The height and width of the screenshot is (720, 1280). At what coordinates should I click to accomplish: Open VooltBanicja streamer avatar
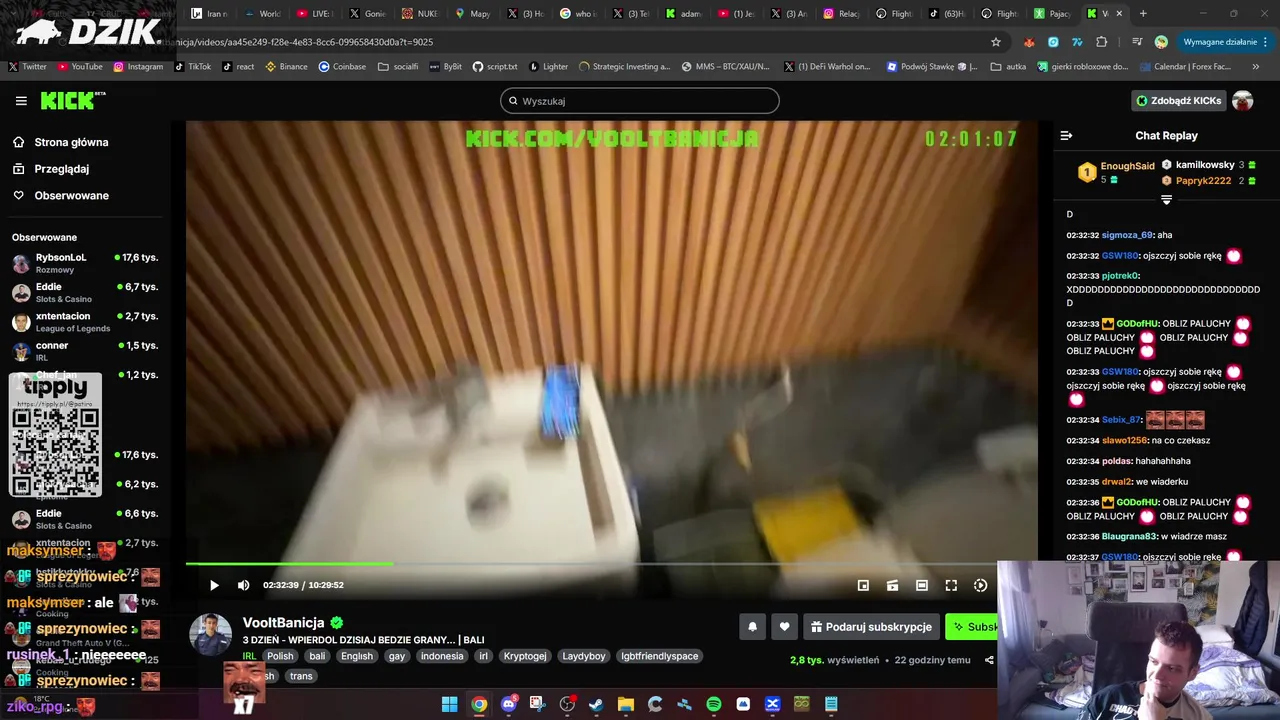(x=211, y=635)
